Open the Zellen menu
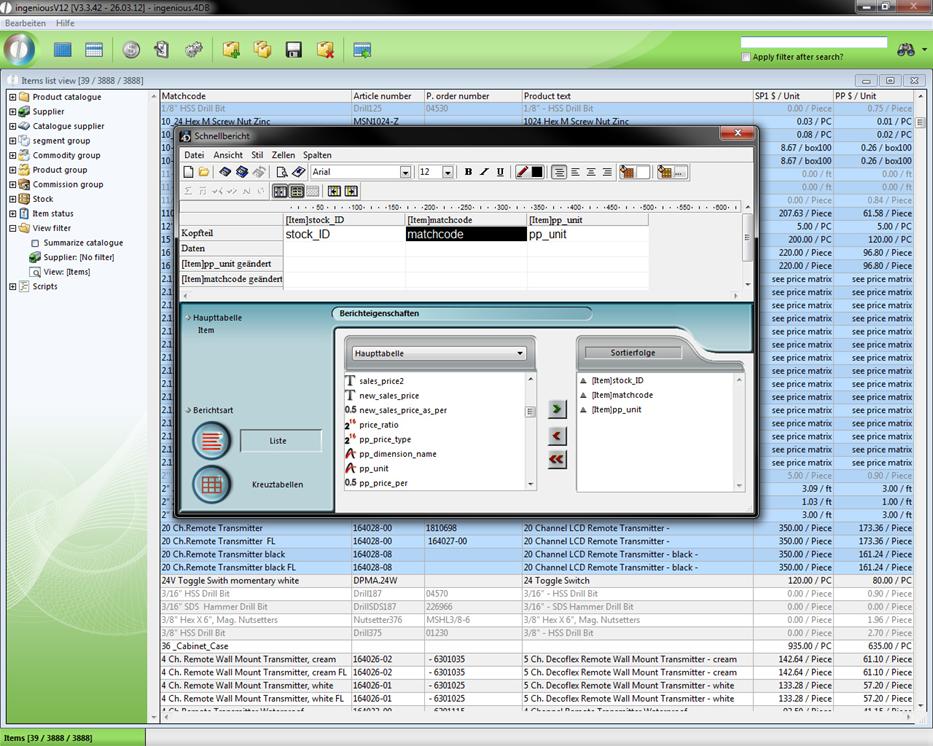 point(283,155)
